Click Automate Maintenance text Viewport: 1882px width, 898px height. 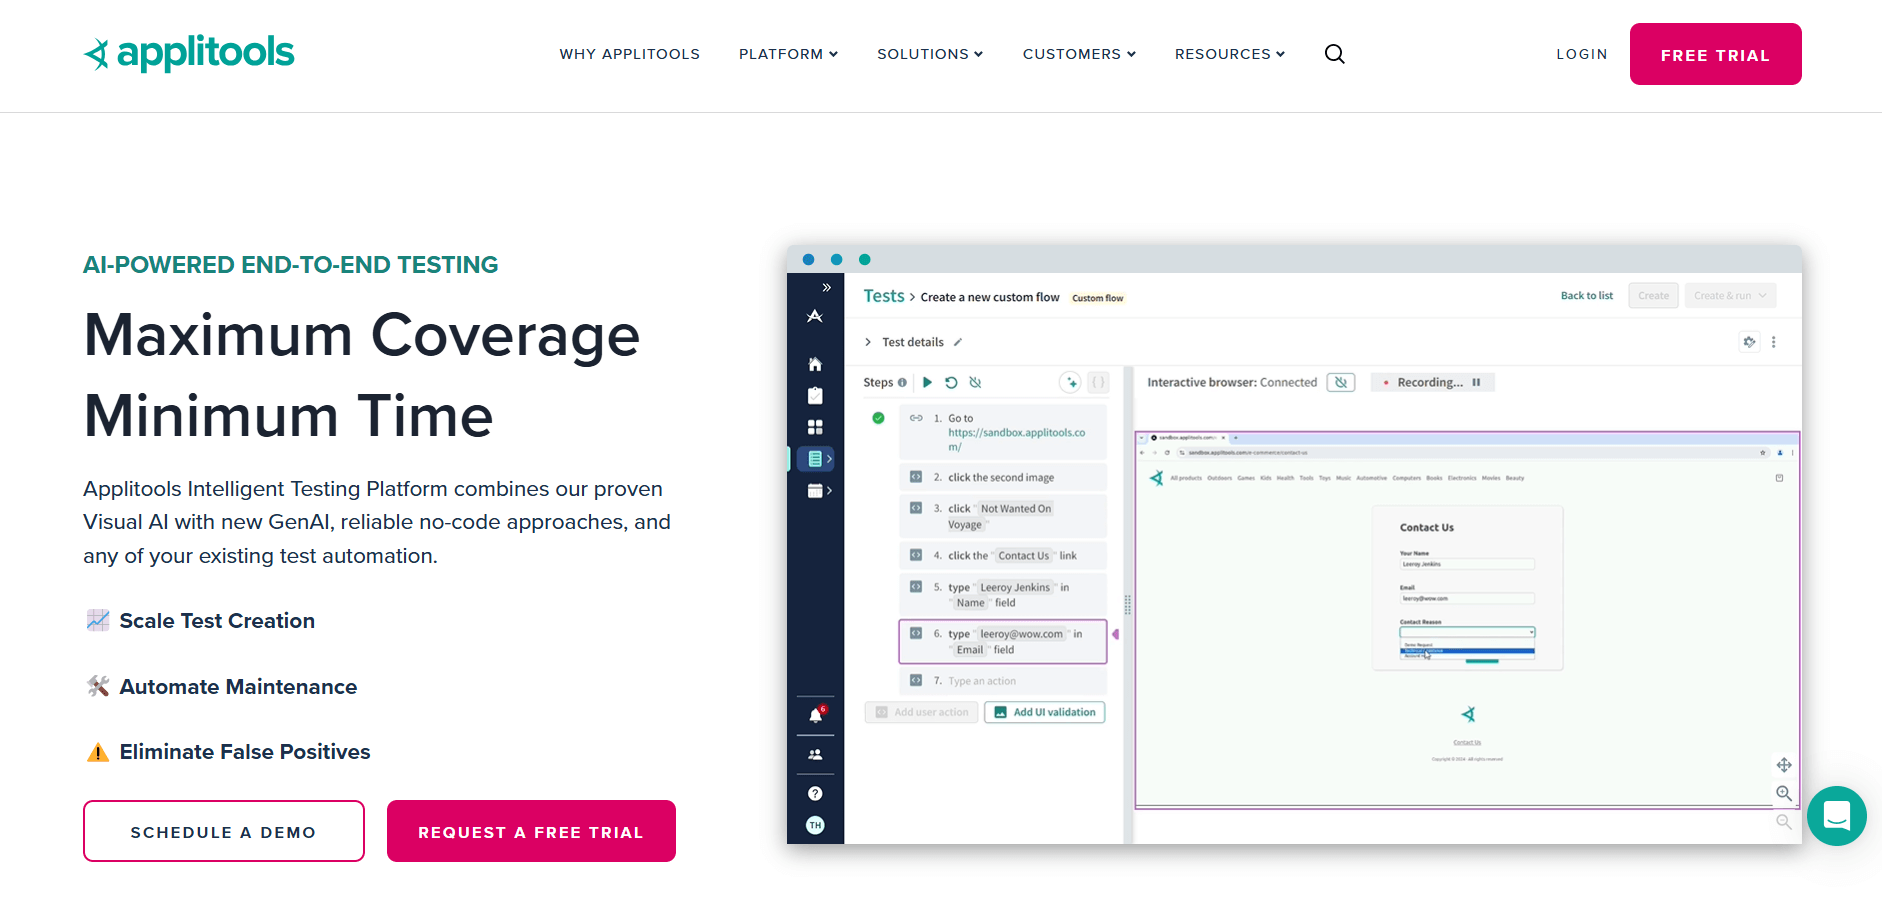tap(238, 687)
